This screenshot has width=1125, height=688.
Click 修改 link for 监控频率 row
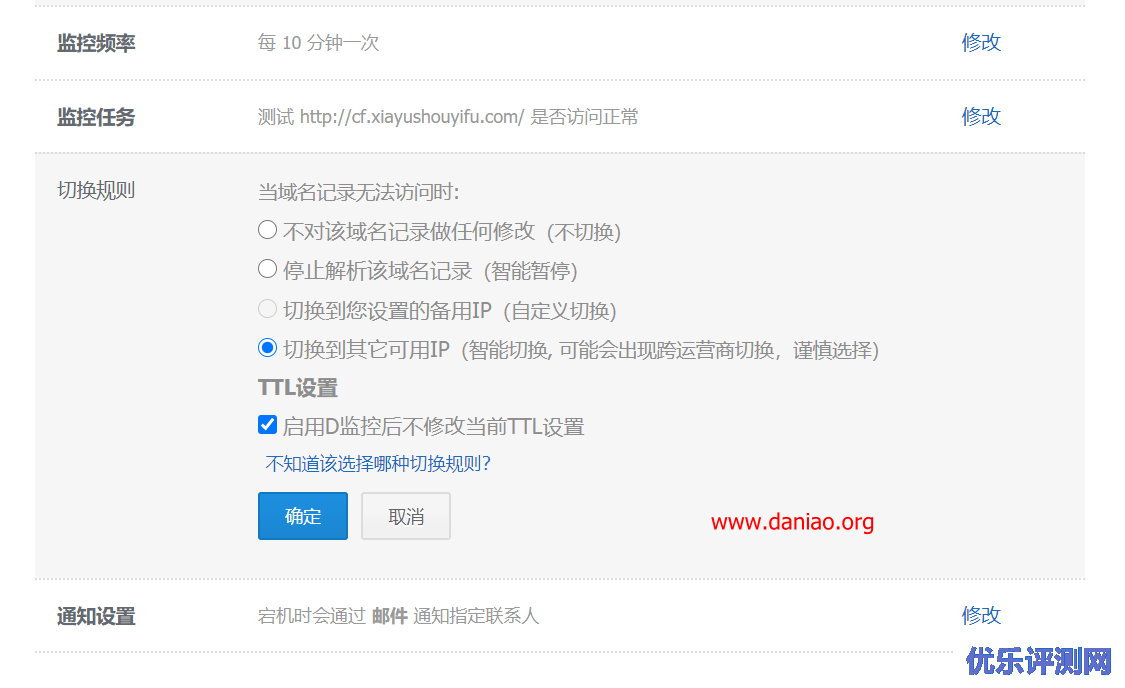pos(981,42)
